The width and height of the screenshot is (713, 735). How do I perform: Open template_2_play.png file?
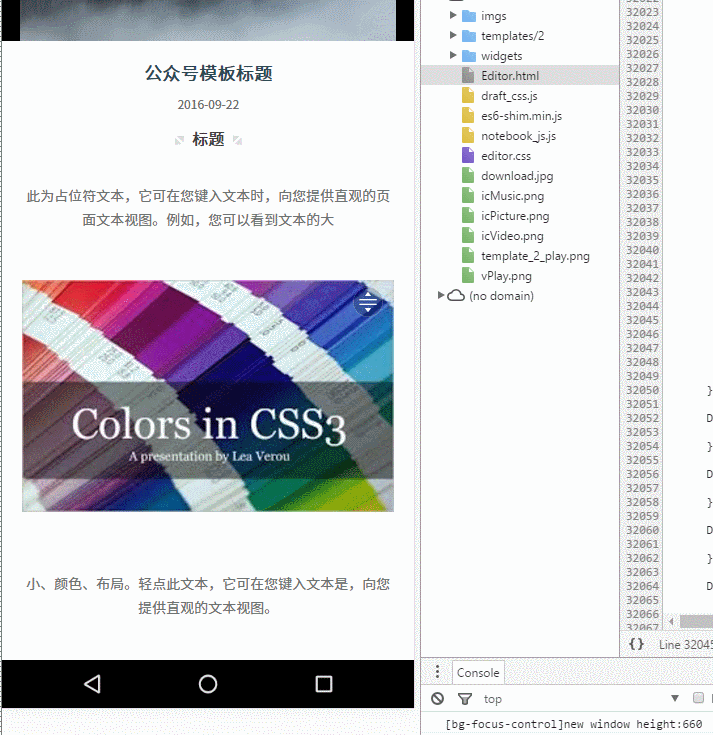[535, 256]
